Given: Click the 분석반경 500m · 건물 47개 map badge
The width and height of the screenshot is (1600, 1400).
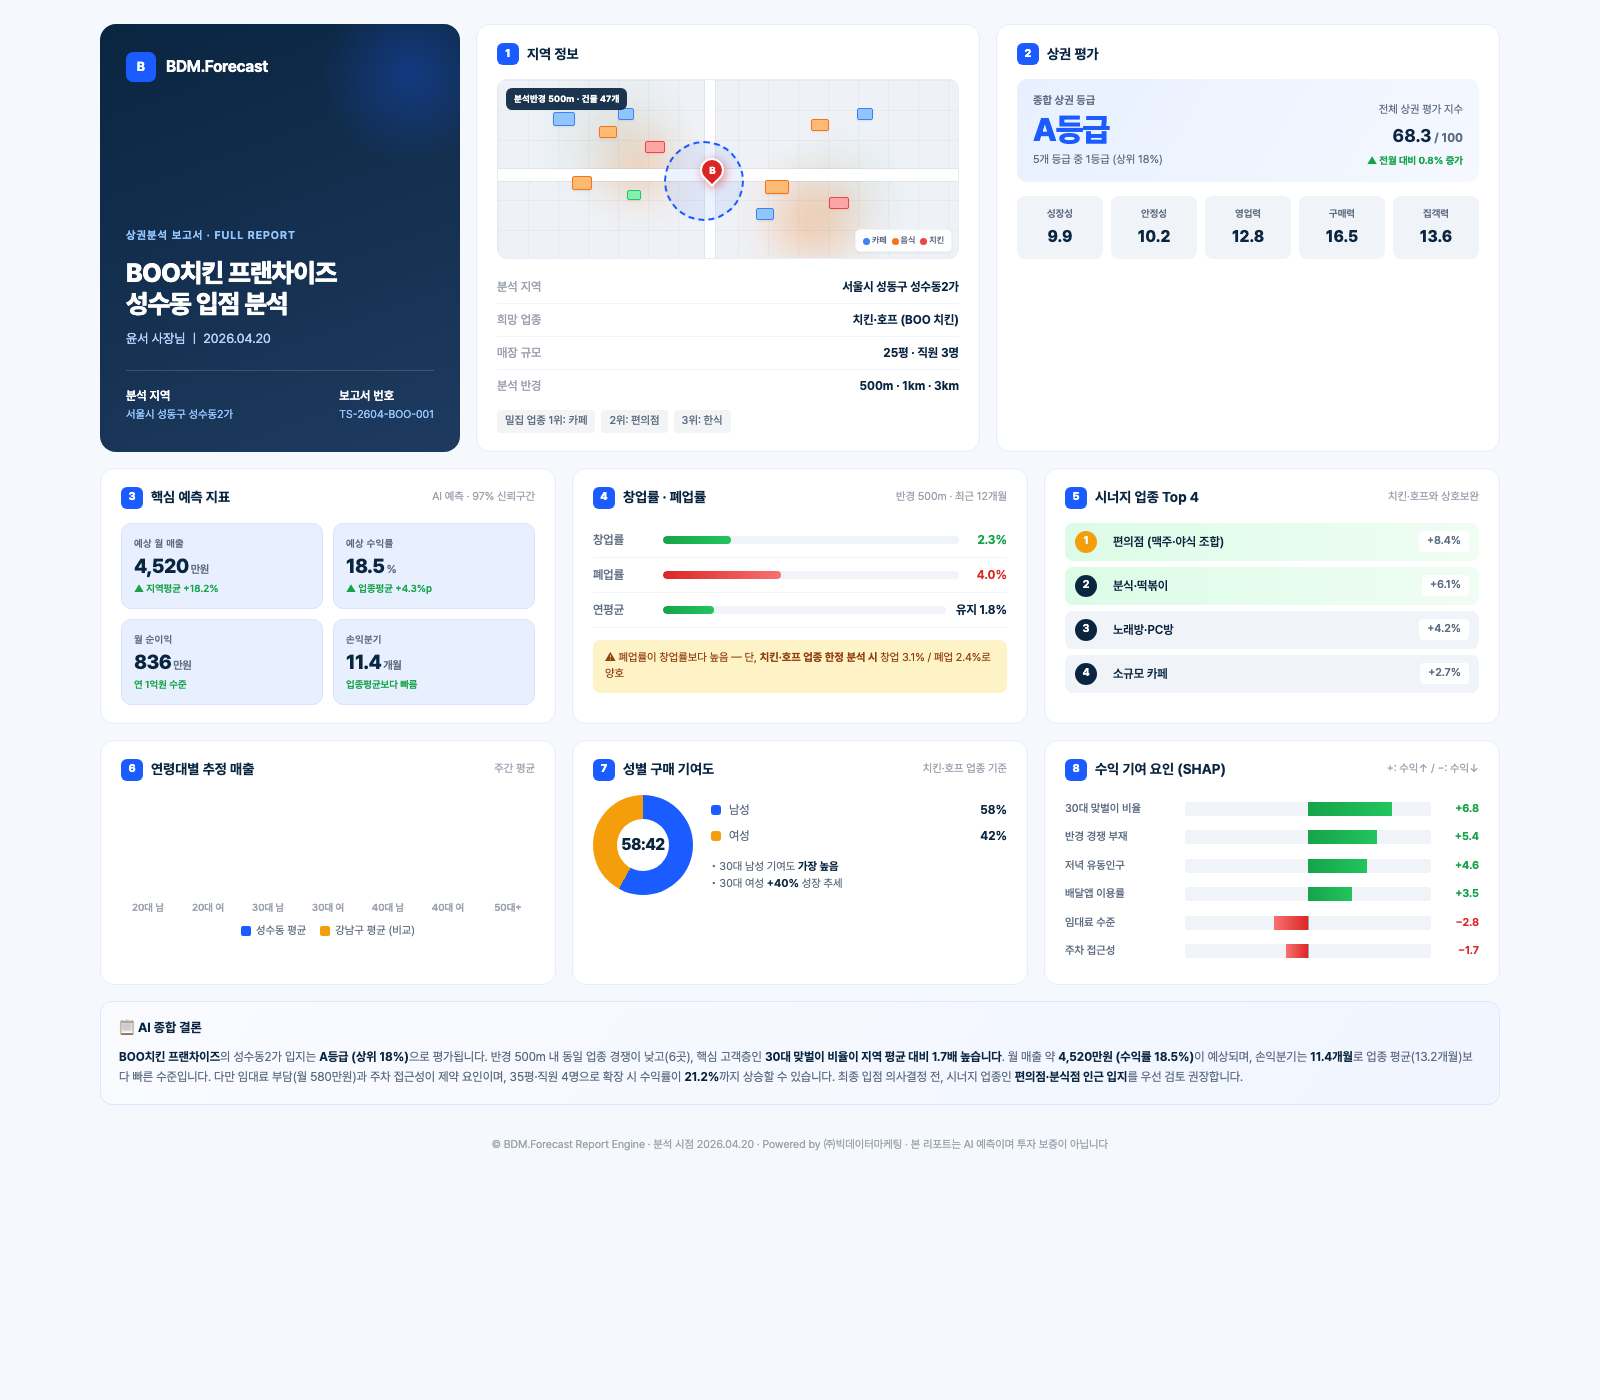Looking at the screenshot, I should coord(567,99).
